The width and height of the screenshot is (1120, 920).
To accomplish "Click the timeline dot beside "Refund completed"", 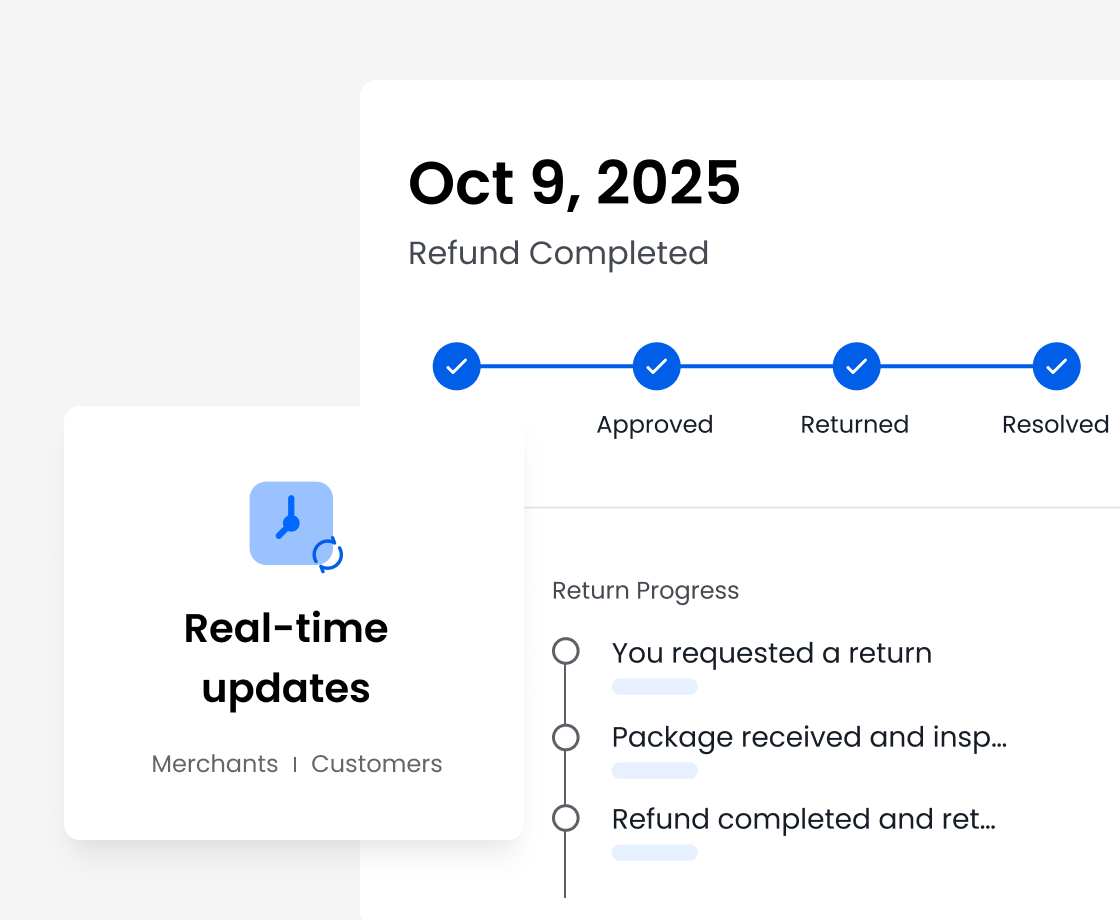I will pos(566,819).
